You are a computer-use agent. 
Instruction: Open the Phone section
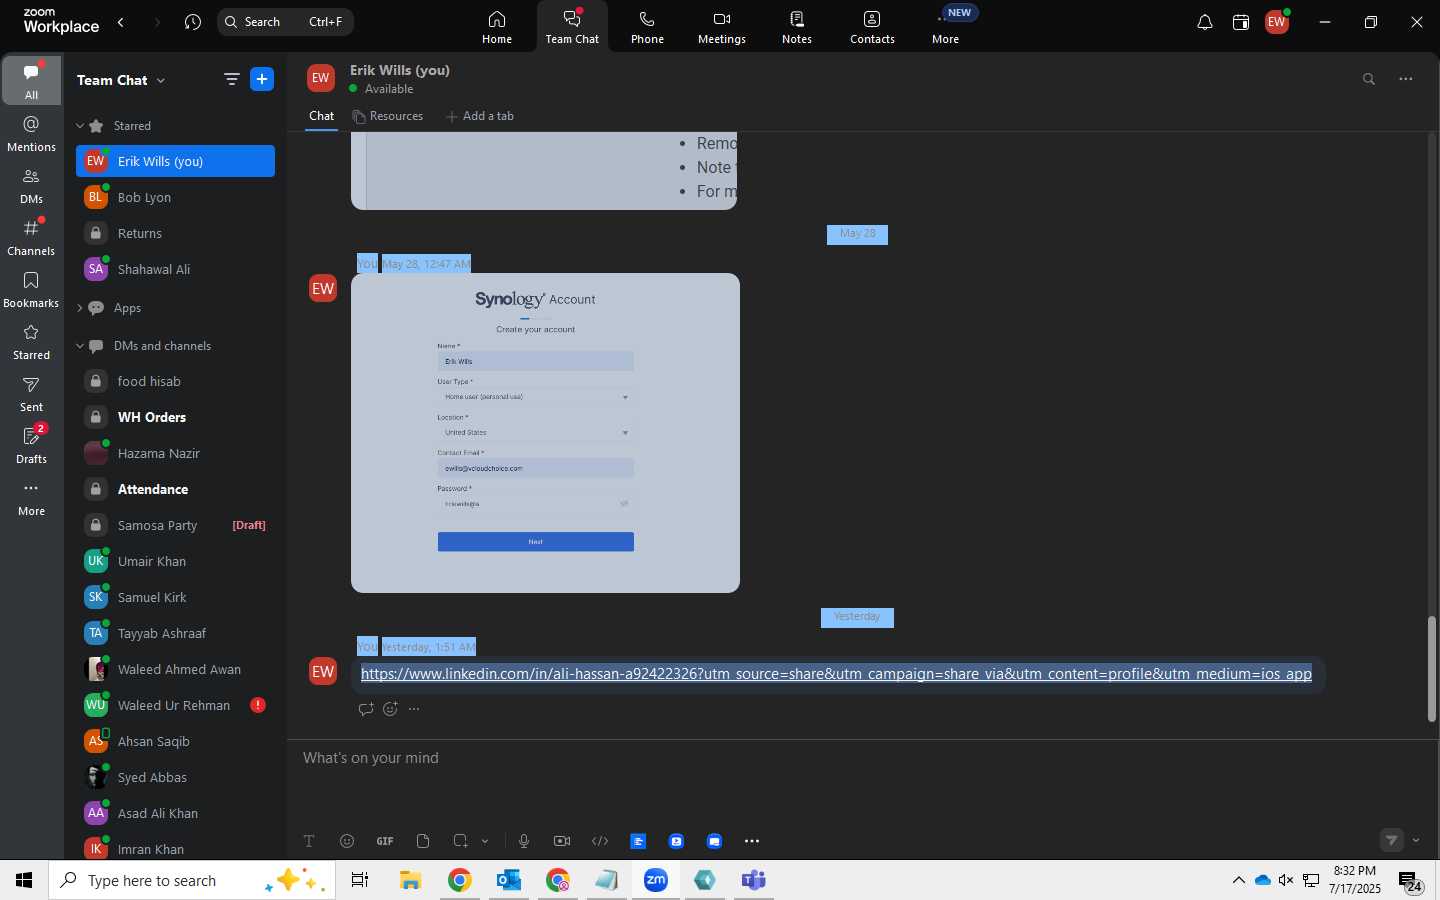(x=647, y=27)
